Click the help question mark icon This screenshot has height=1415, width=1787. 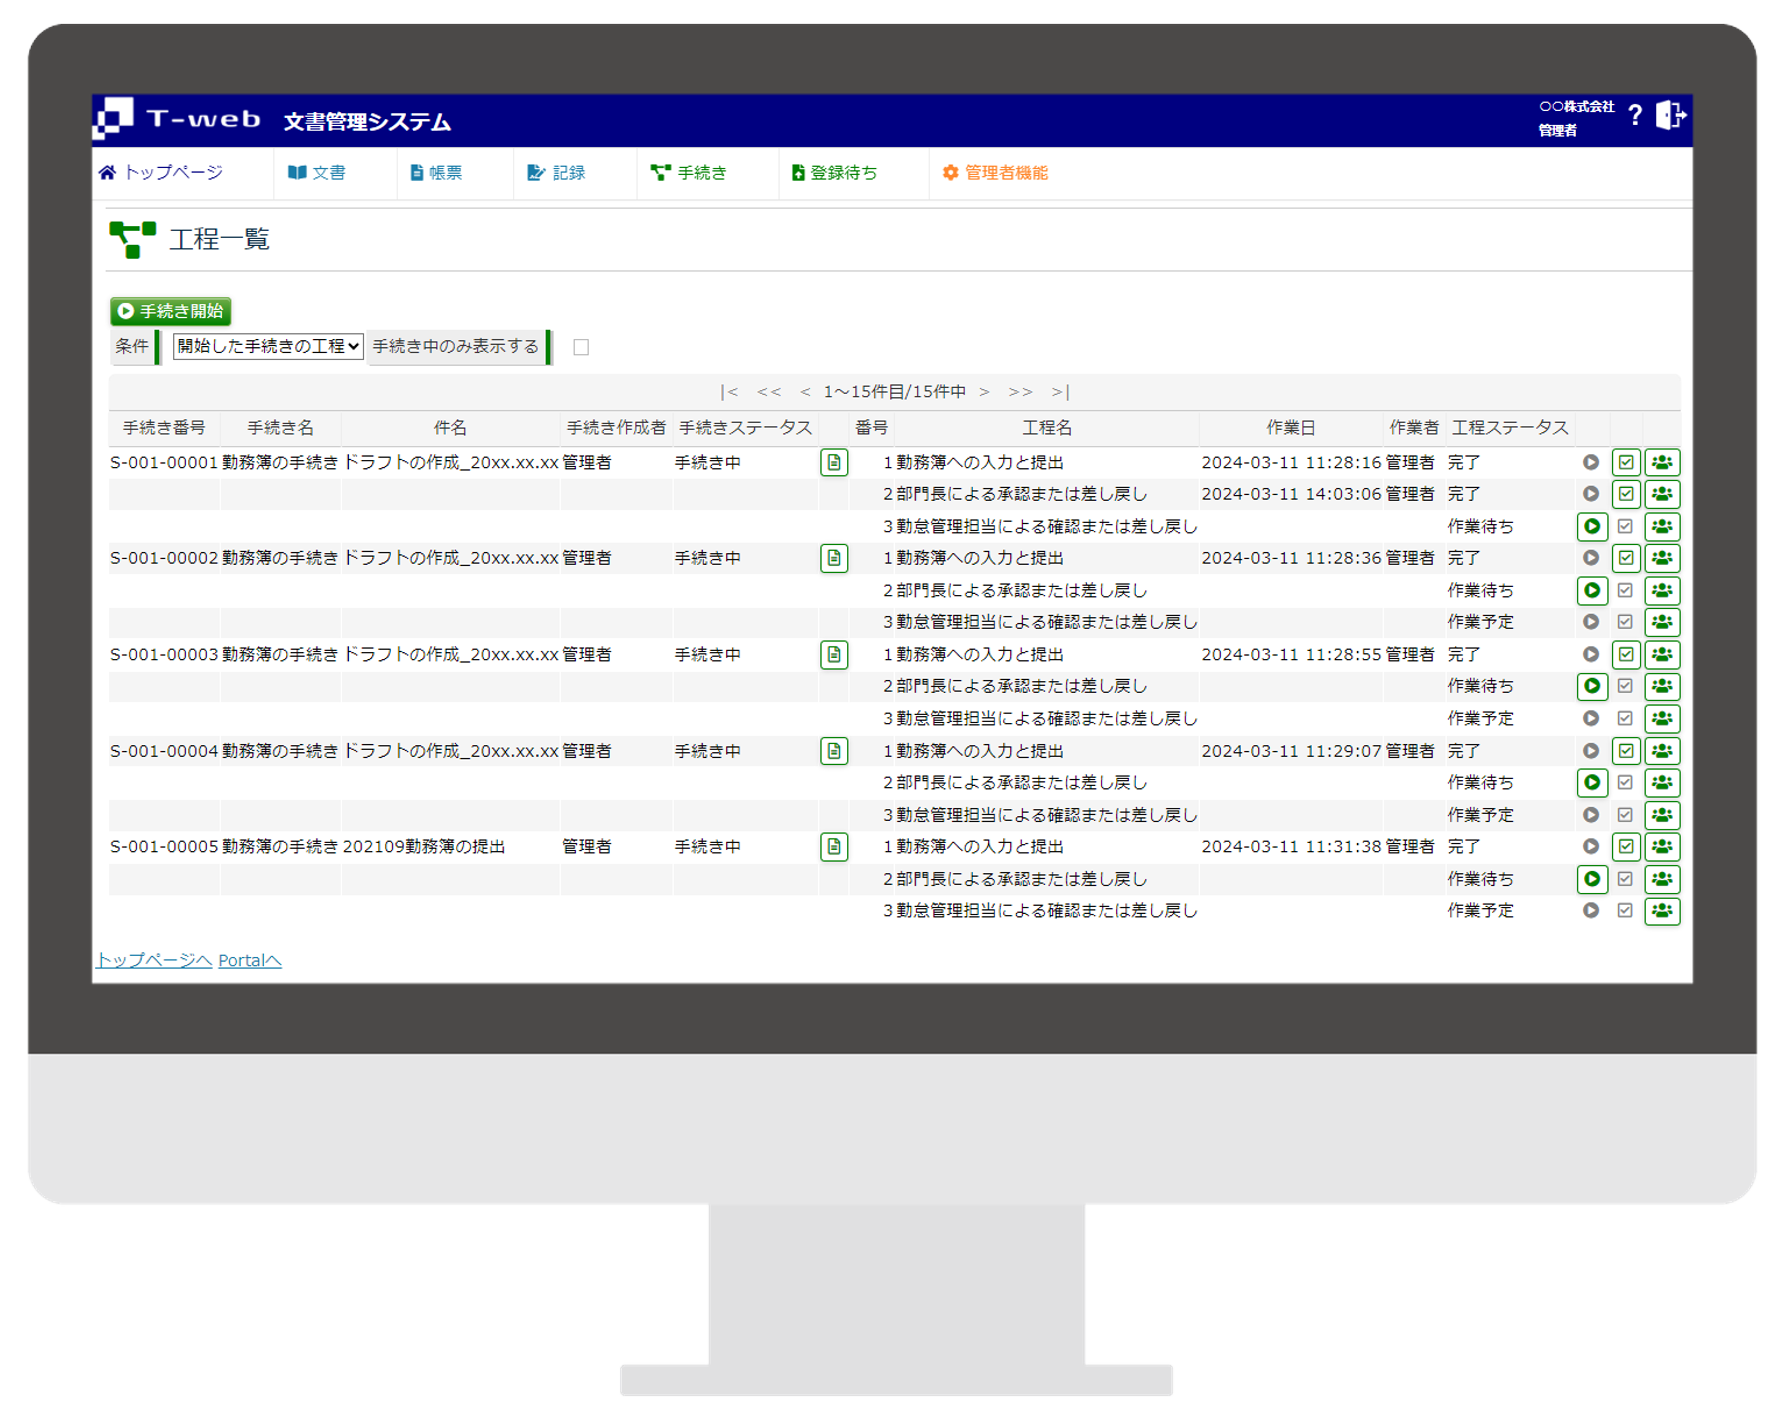[x=1634, y=116]
